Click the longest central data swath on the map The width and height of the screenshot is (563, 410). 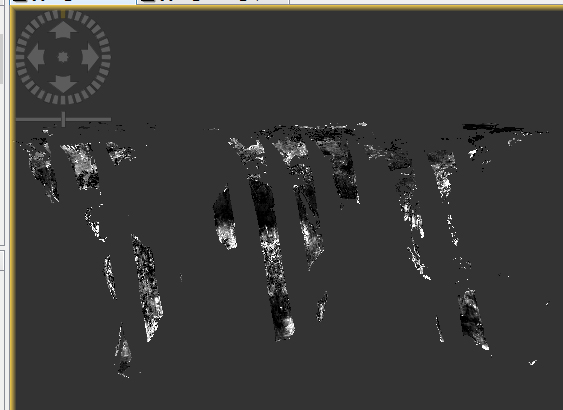point(271,257)
